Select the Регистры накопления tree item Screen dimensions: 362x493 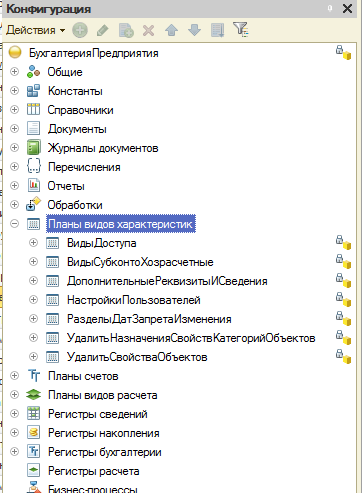[x=104, y=433]
